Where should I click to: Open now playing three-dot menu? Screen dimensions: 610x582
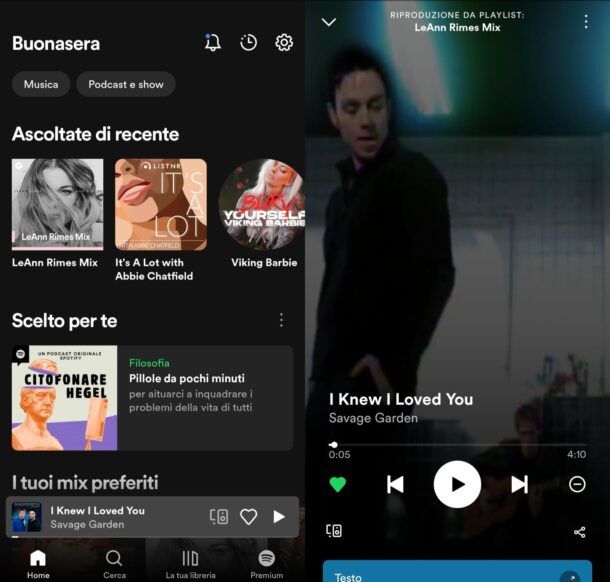pos(586,22)
